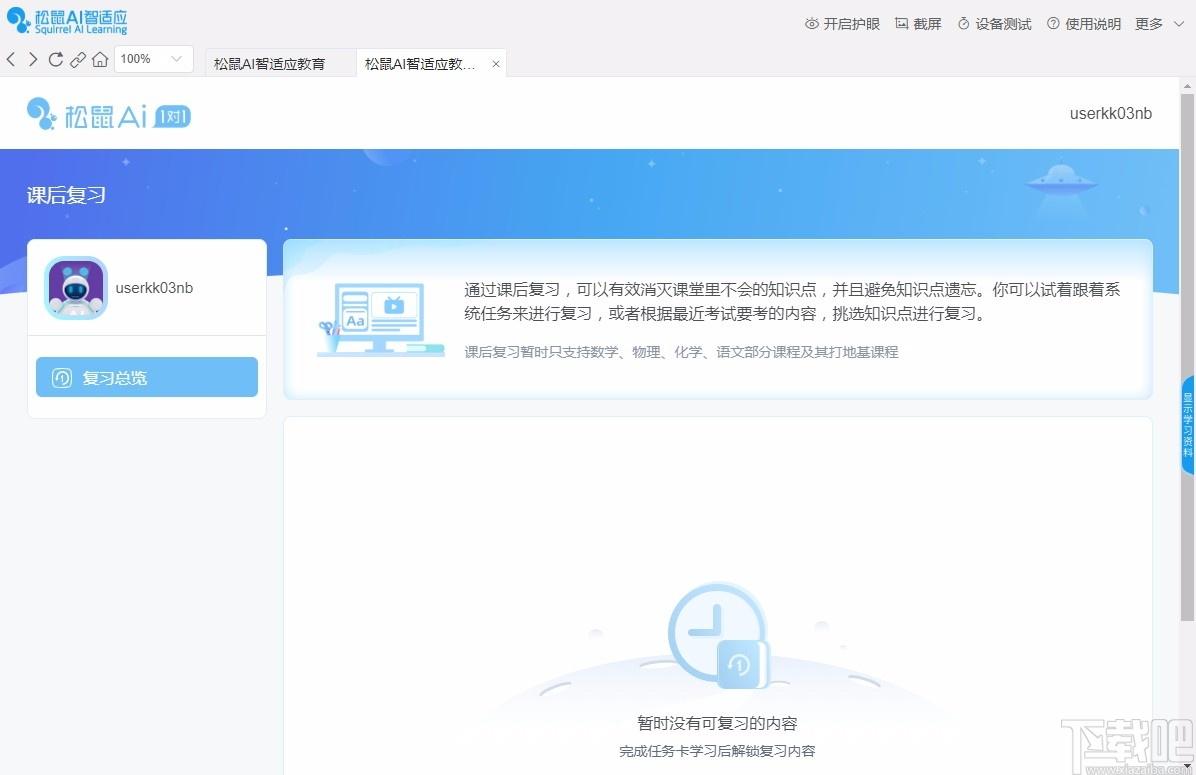Open the 100% zoom level dropdown
Image resolution: width=1196 pixels, height=775 pixels.
point(153,59)
